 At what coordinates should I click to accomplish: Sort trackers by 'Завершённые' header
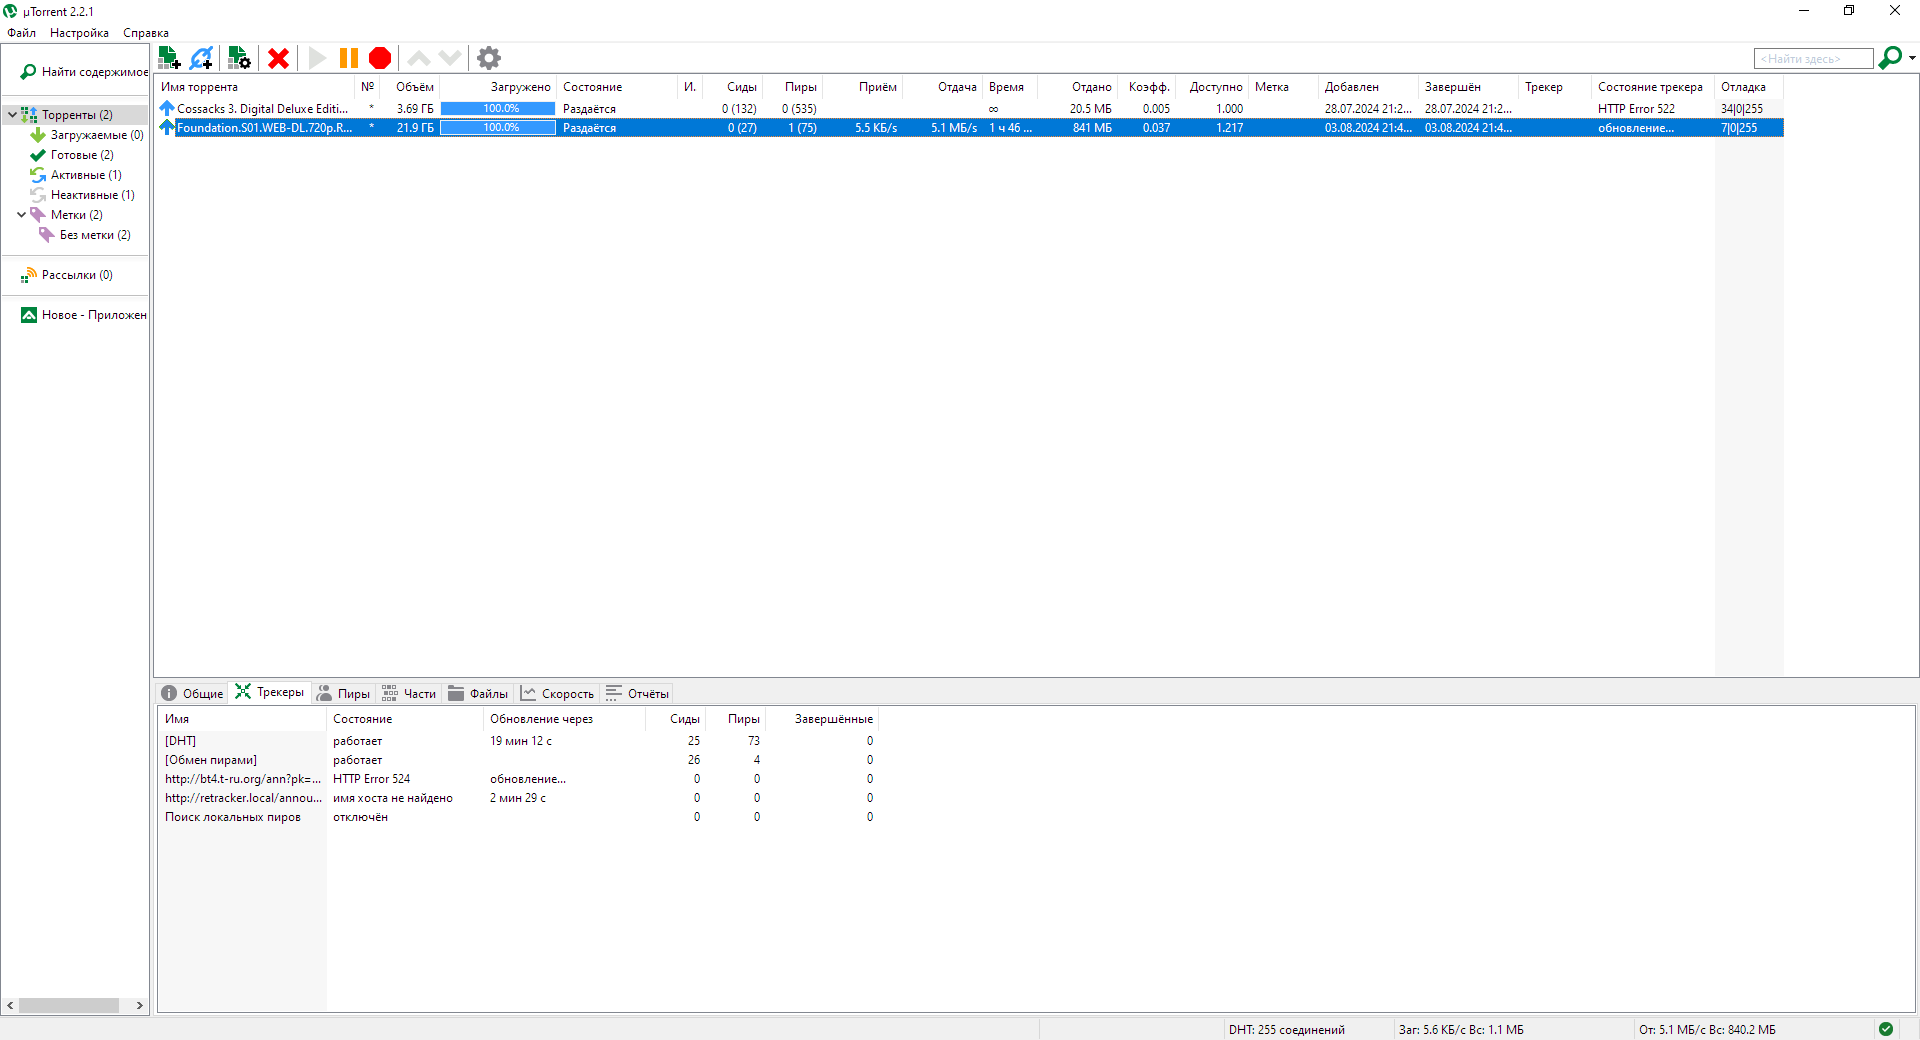(823, 719)
